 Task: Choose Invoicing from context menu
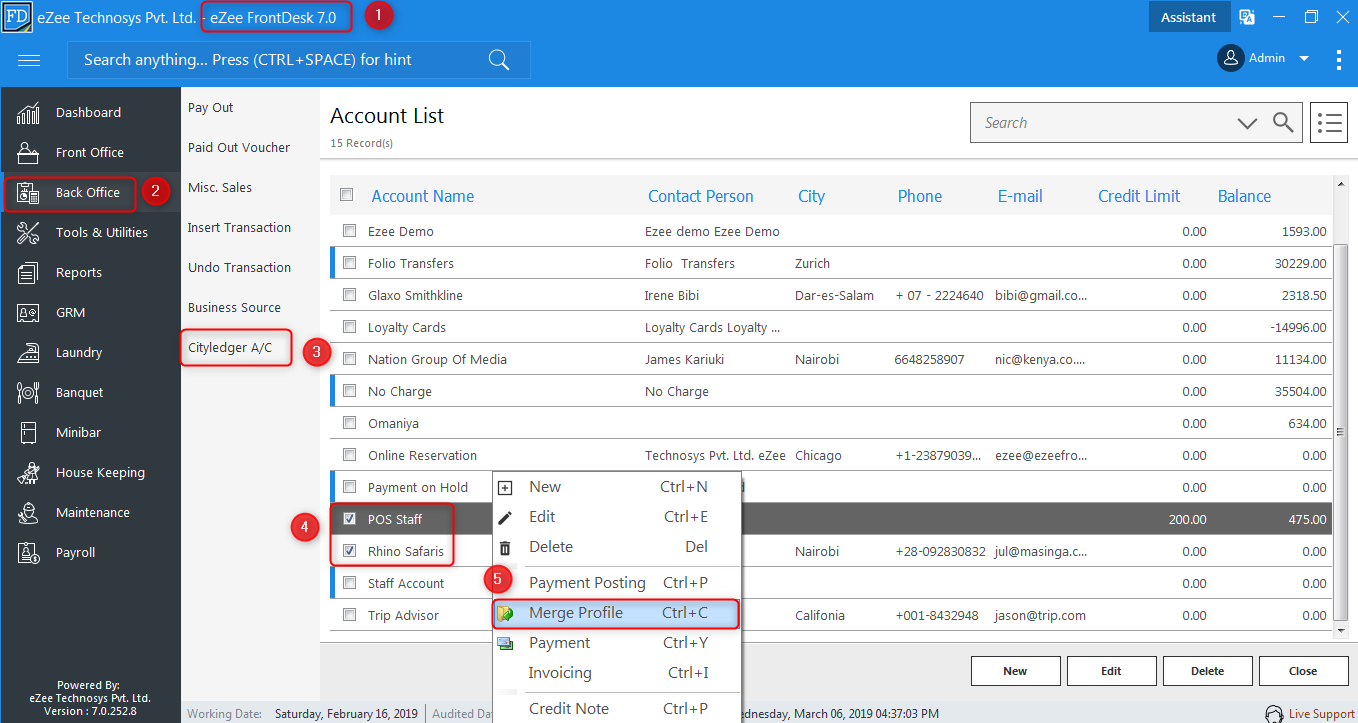(616, 673)
